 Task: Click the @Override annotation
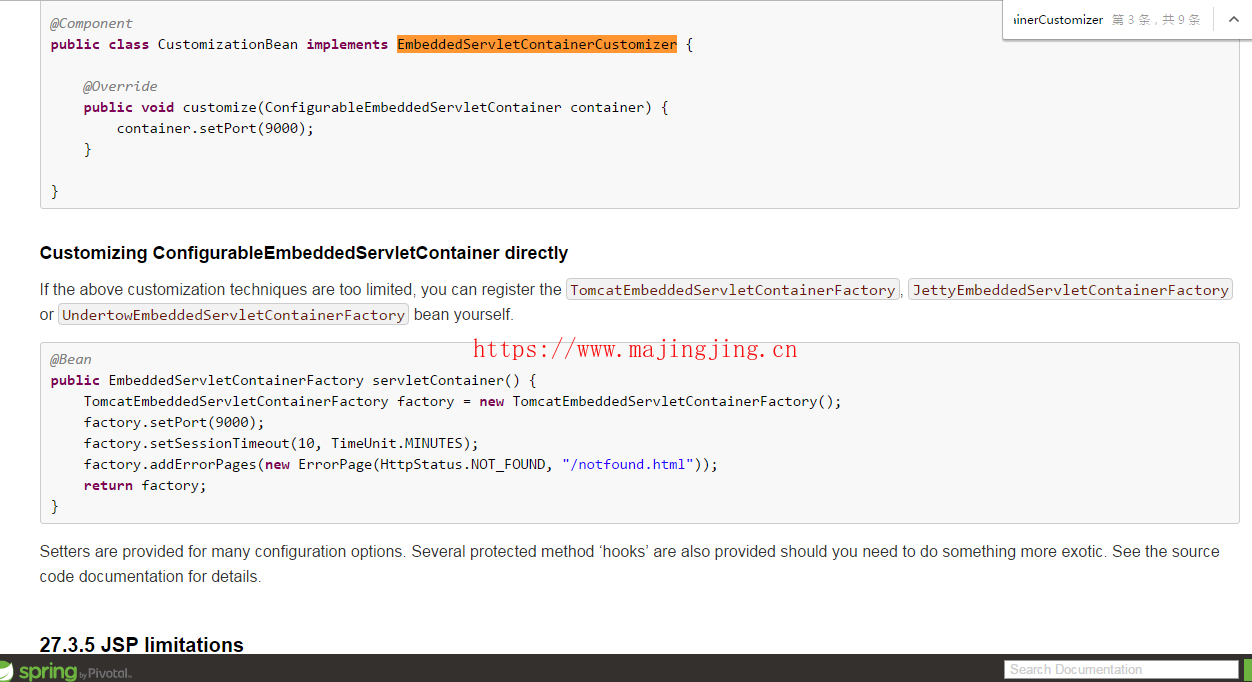(x=120, y=86)
